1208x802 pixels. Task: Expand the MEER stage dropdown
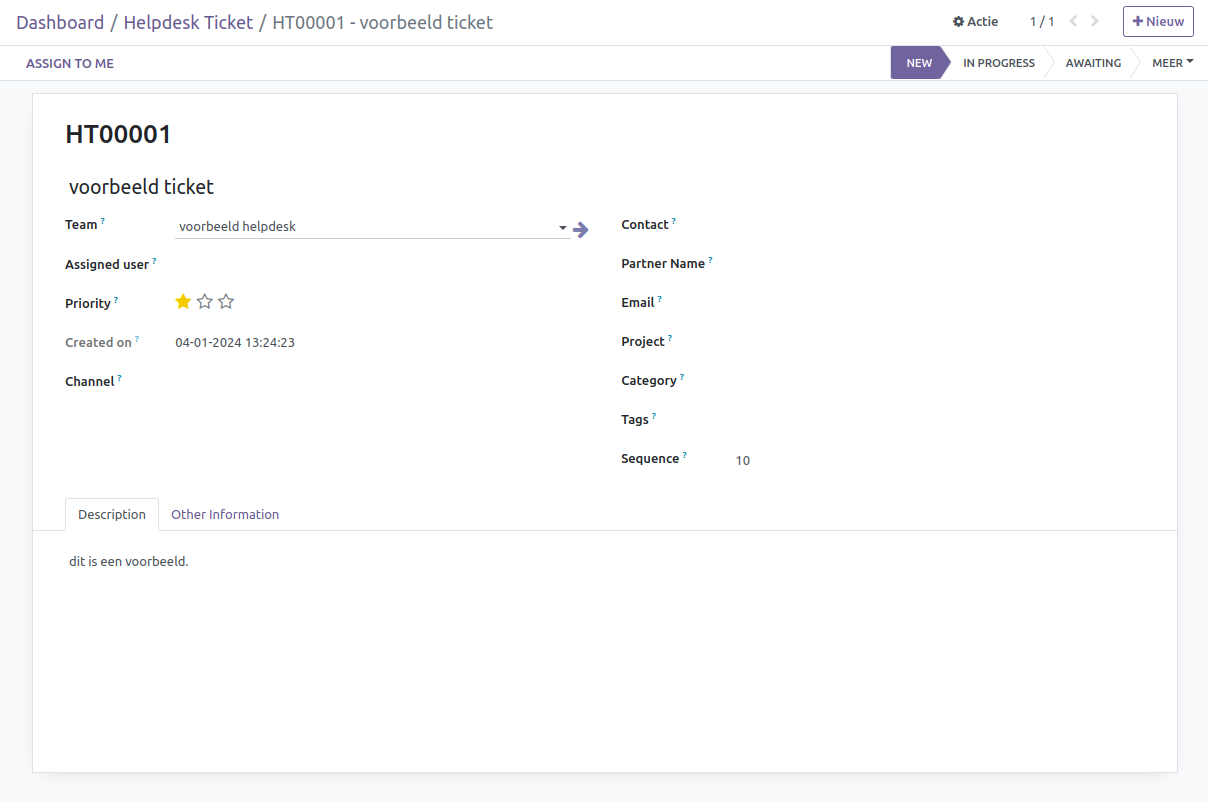pyautogui.click(x=1171, y=62)
